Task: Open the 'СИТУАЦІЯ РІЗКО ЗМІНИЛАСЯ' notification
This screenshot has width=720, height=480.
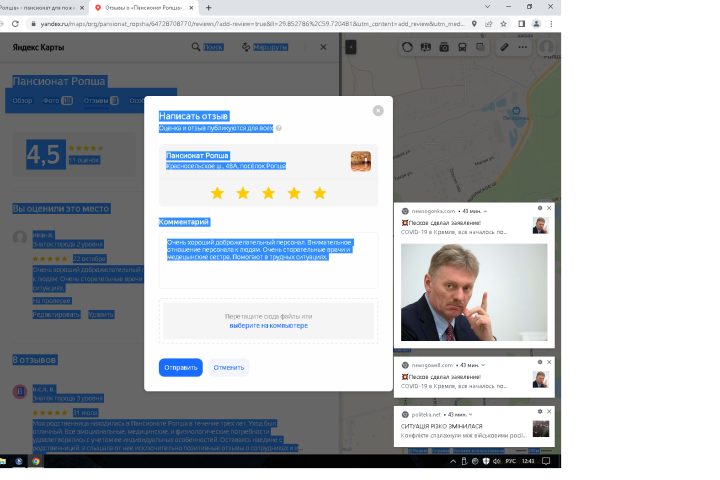Action: pyautogui.click(x=474, y=427)
